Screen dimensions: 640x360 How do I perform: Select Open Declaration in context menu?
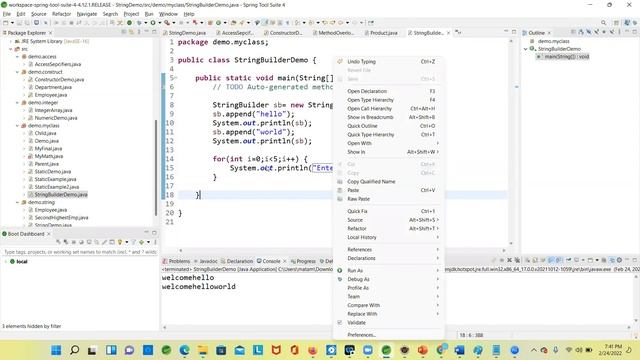click(388, 91)
